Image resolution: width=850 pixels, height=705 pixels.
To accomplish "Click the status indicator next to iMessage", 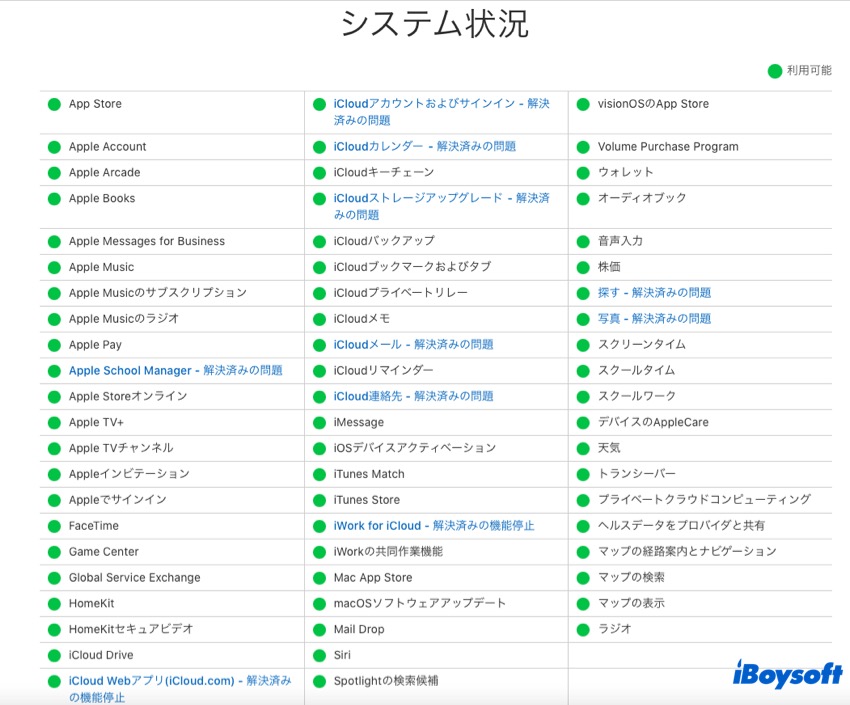I will [319, 423].
